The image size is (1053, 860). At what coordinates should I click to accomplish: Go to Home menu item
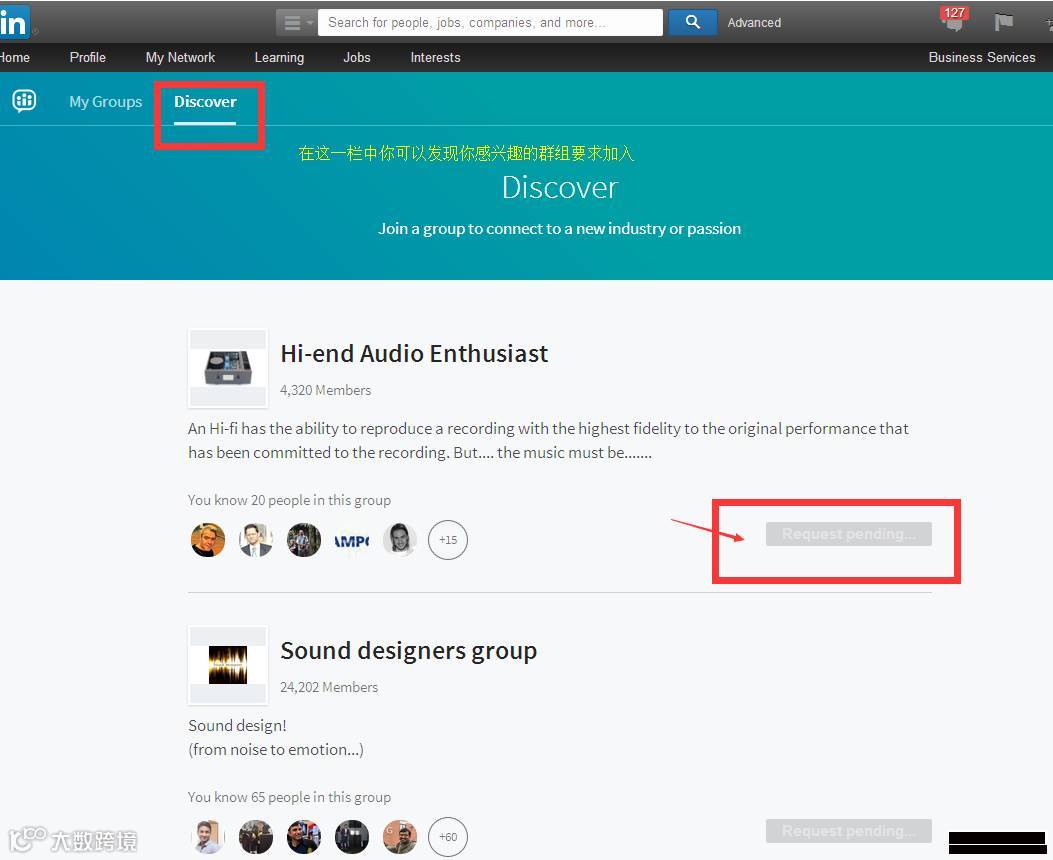point(15,58)
